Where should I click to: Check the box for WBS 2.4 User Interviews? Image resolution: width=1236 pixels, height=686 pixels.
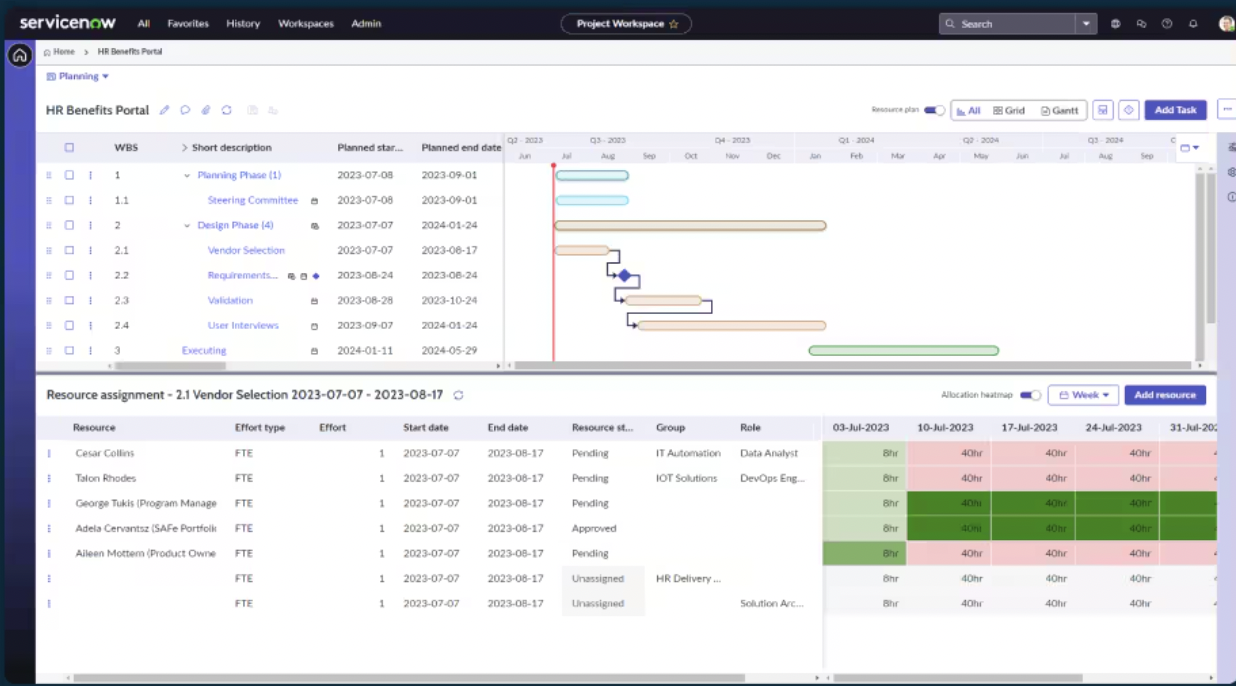(69, 325)
